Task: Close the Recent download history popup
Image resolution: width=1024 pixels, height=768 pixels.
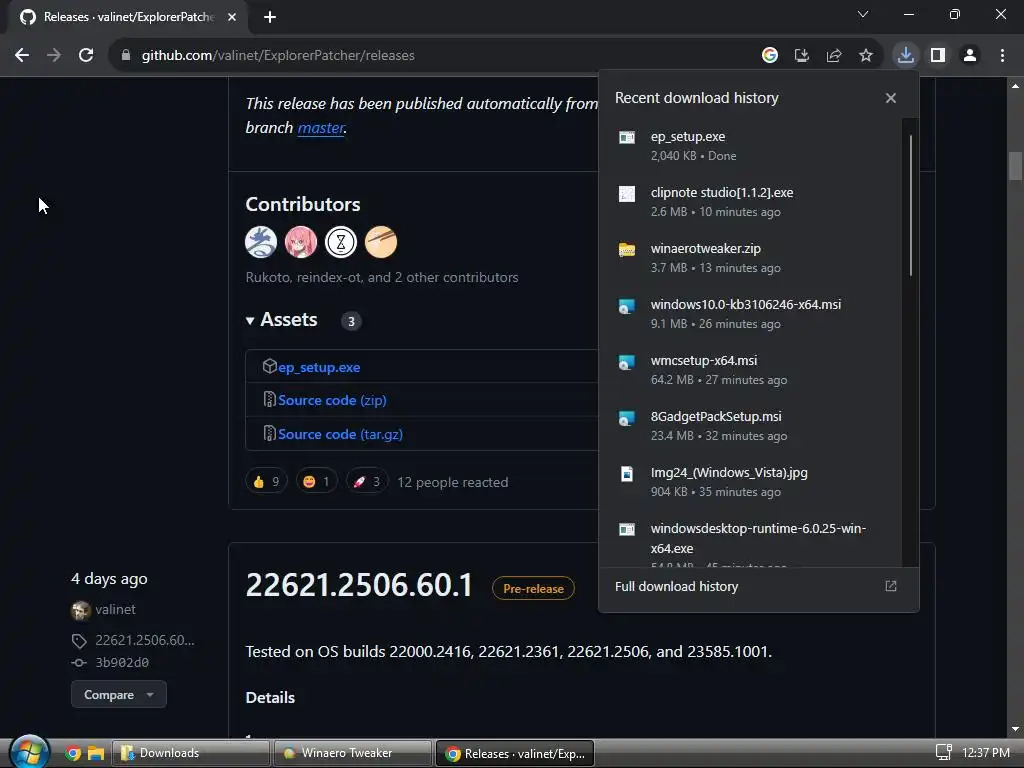Action: click(x=891, y=98)
